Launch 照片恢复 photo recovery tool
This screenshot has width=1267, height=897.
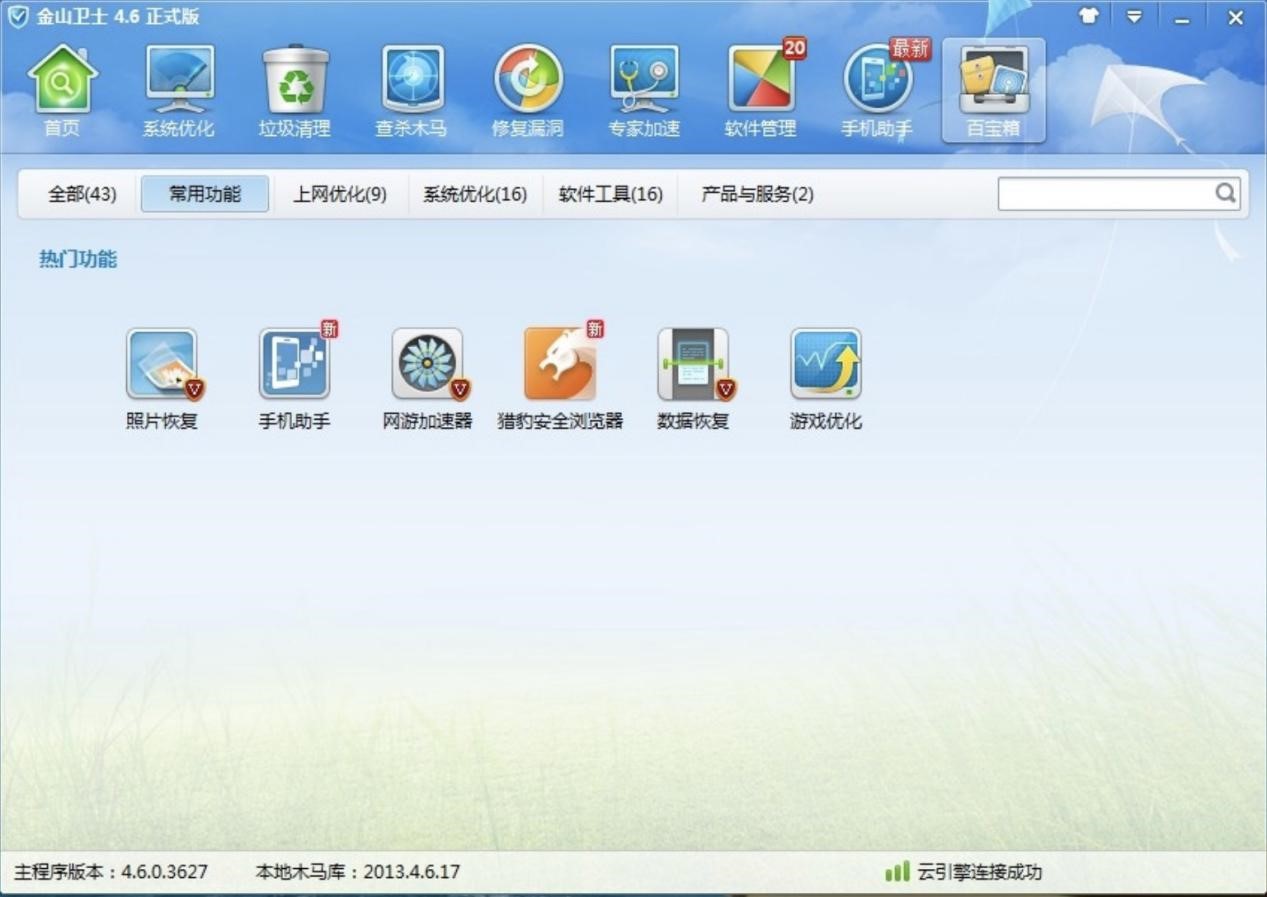(x=162, y=379)
